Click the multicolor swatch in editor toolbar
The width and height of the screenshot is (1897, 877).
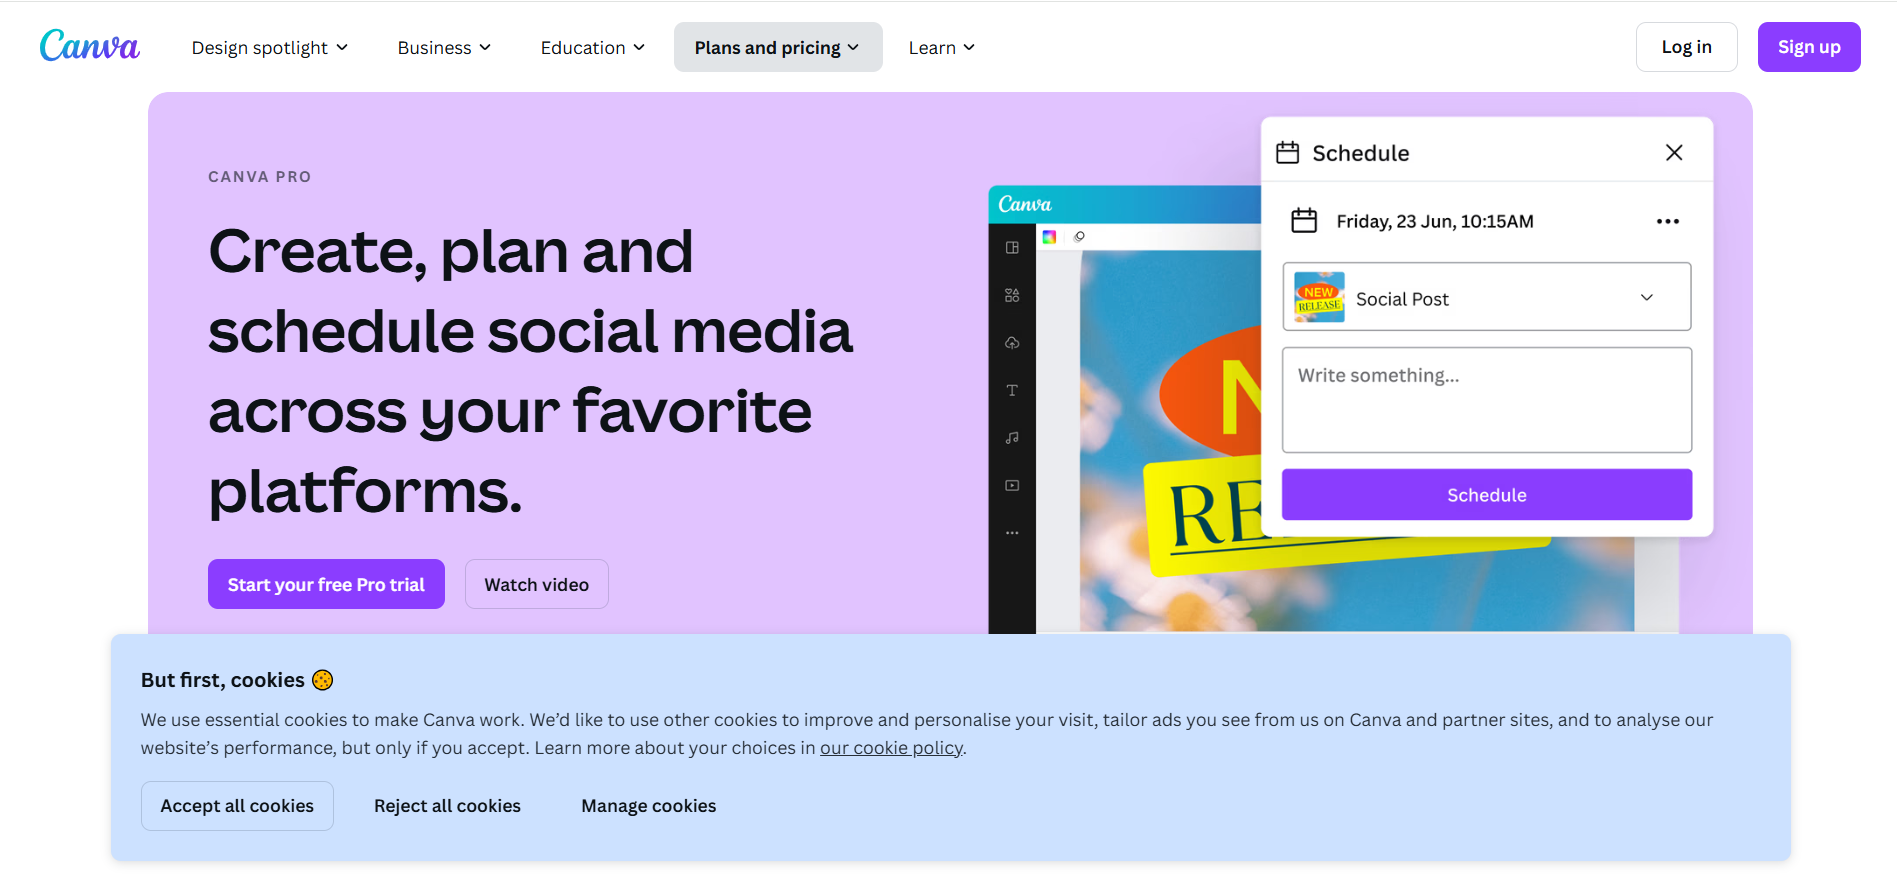(x=1049, y=237)
